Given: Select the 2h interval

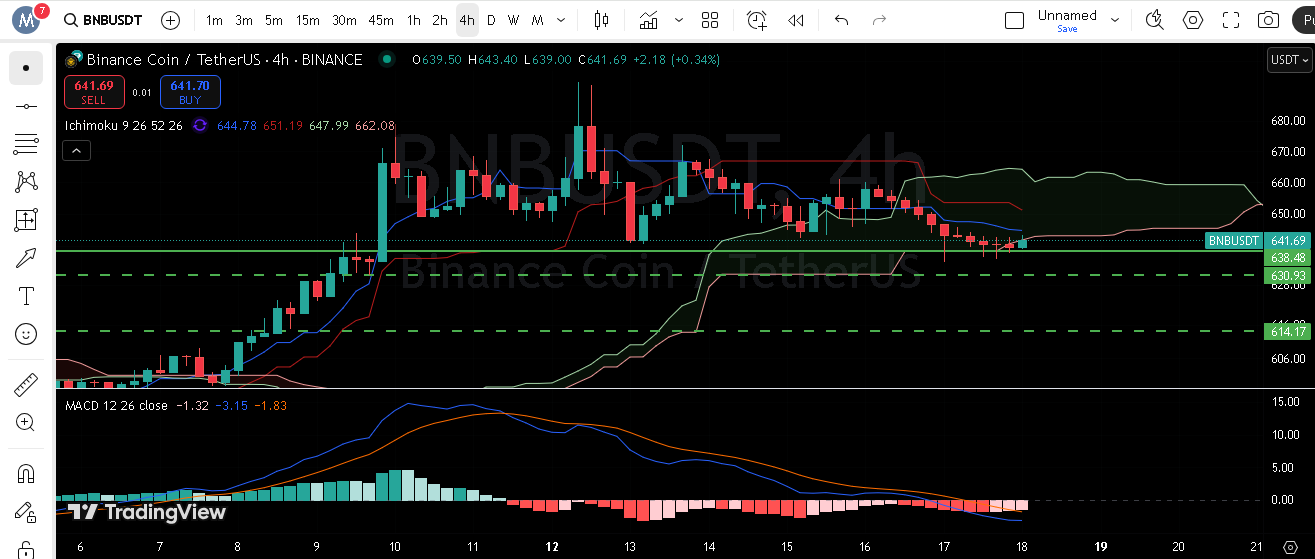Looking at the screenshot, I should pos(440,20).
